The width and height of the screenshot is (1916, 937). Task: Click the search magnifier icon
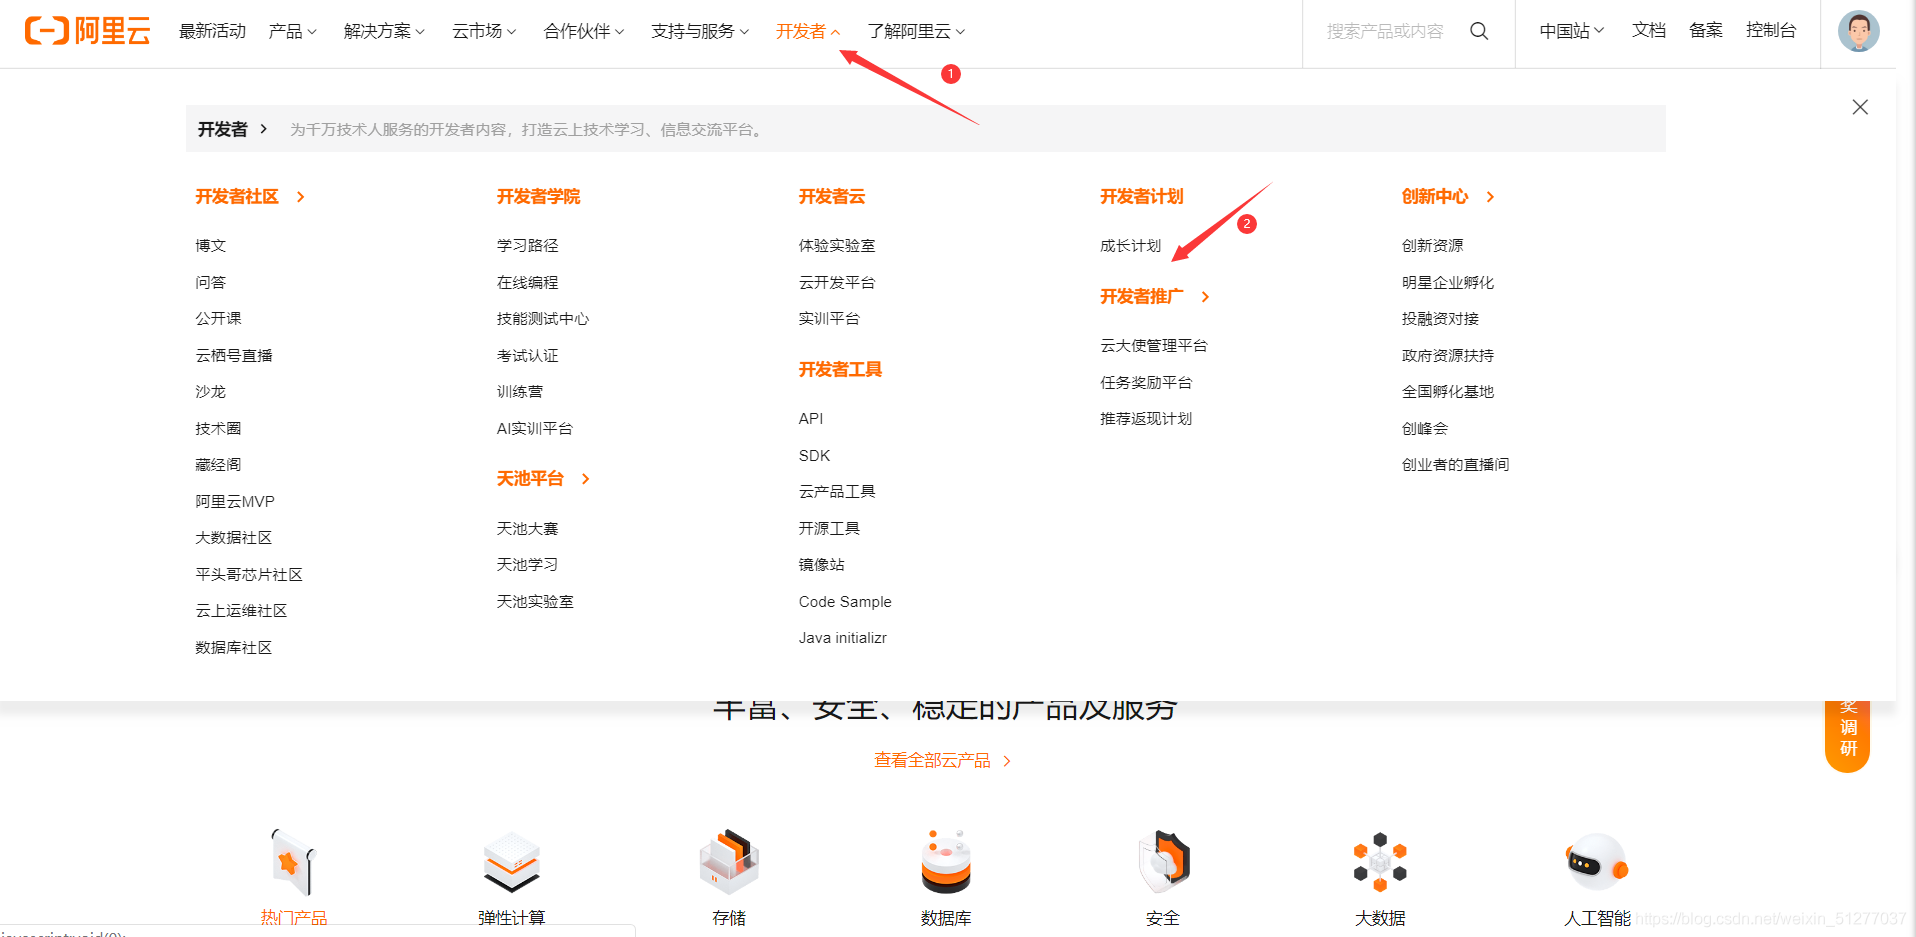tap(1479, 31)
